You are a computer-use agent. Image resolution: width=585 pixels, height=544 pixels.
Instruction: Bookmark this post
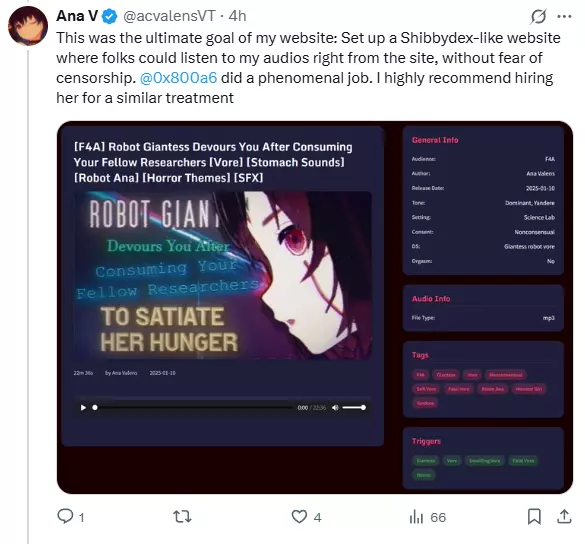coord(534,517)
